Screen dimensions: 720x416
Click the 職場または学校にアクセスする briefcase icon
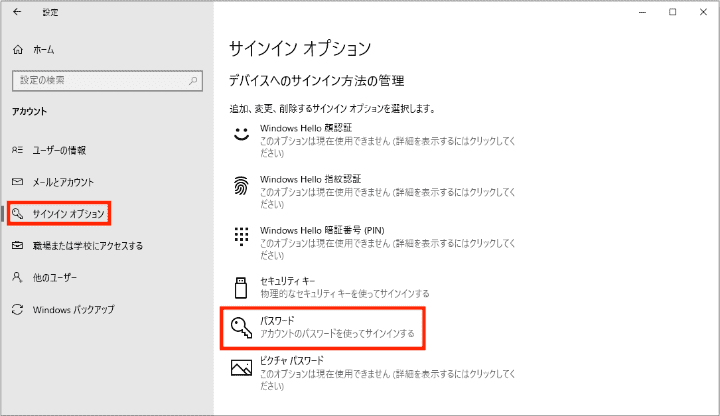17,246
